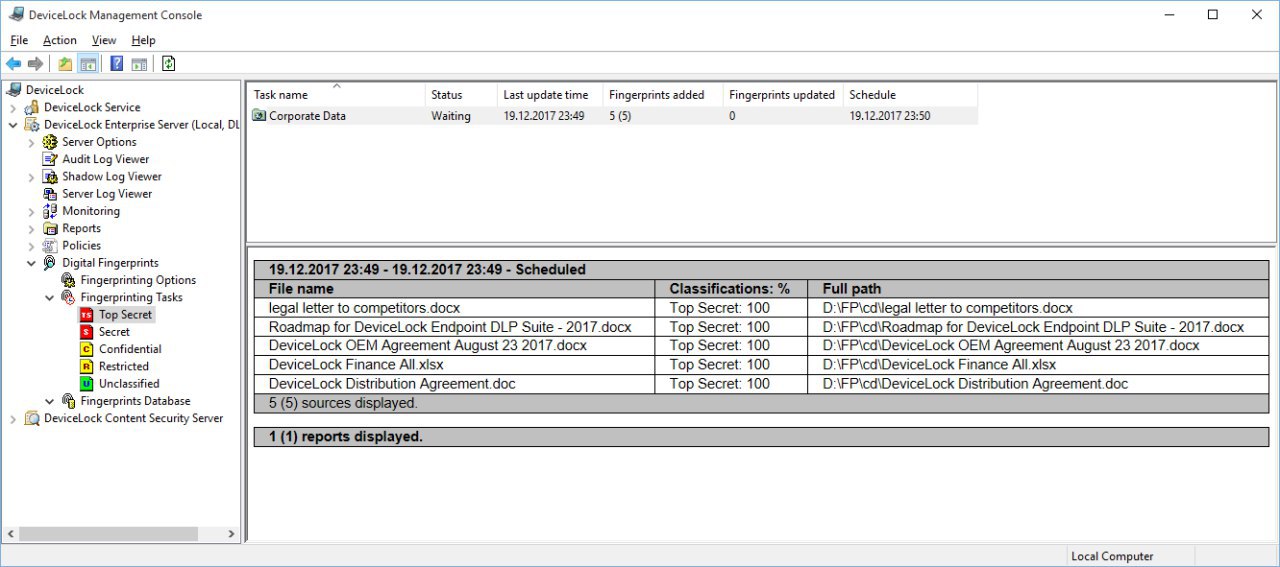The height and width of the screenshot is (567, 1280).
Task: Sort by the Fingerprints added column header
Action: pyautogui.click(x=663, y=95)
